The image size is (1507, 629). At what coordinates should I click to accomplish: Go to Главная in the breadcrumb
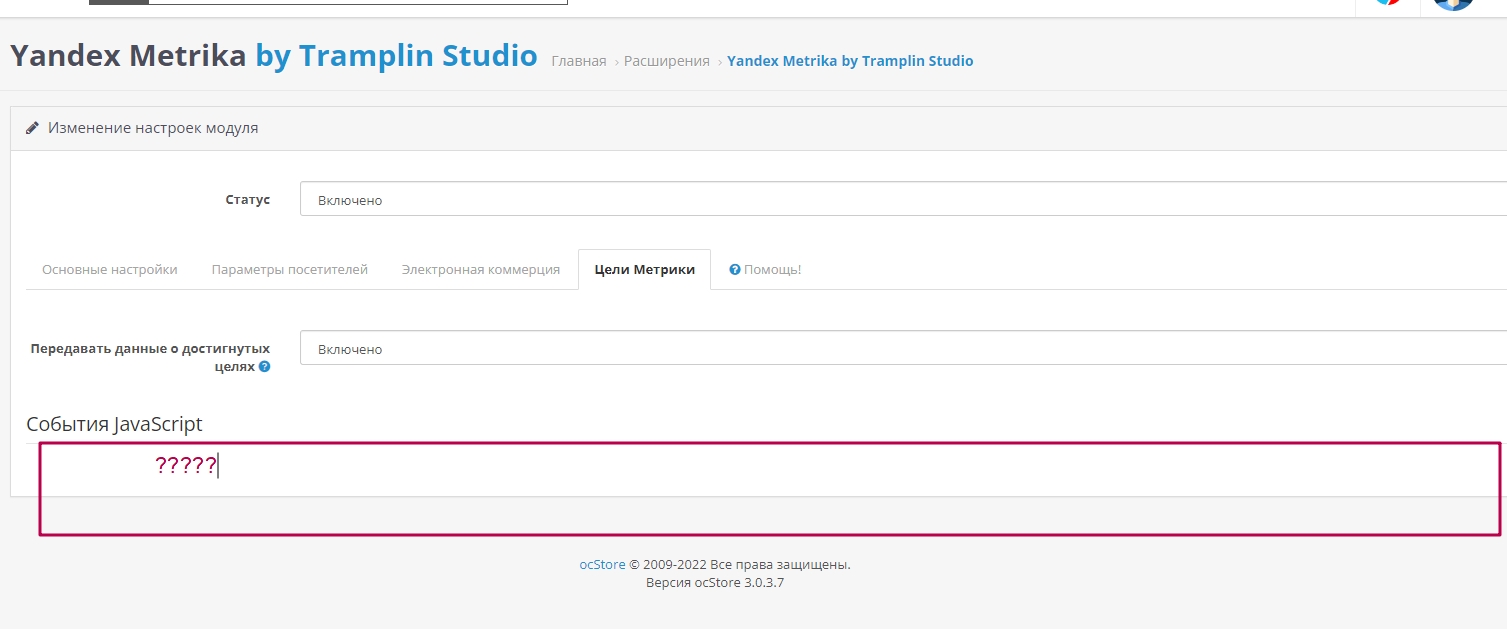point(578,61)
